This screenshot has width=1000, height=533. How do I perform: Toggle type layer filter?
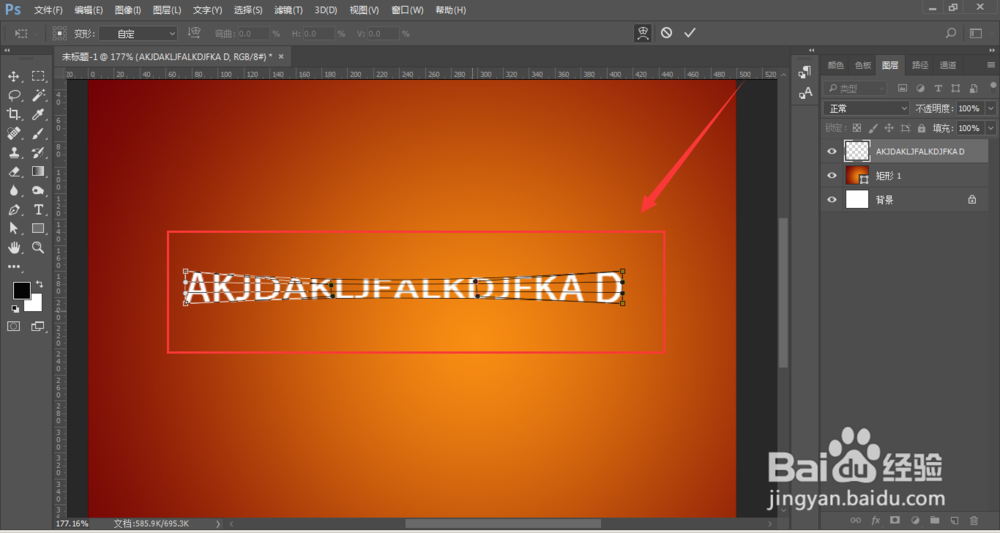(938, 89)
